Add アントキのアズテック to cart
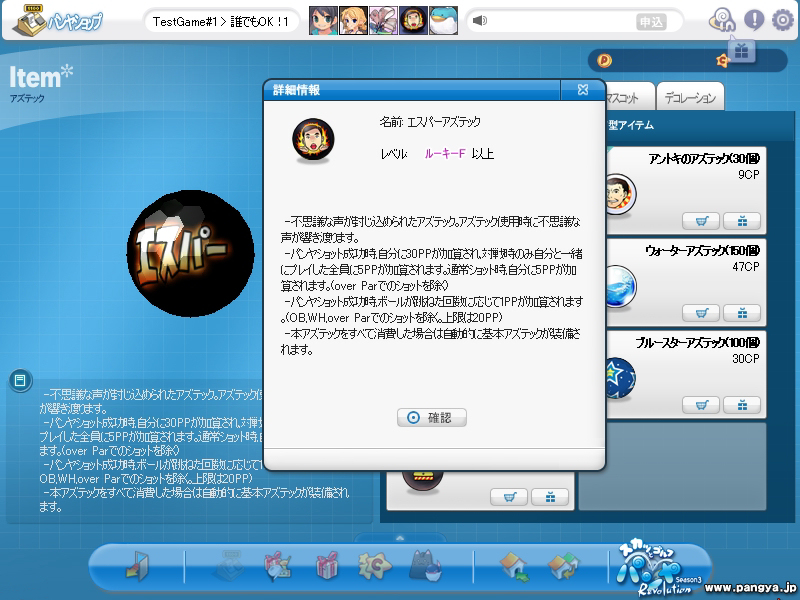 click(701, 221)
